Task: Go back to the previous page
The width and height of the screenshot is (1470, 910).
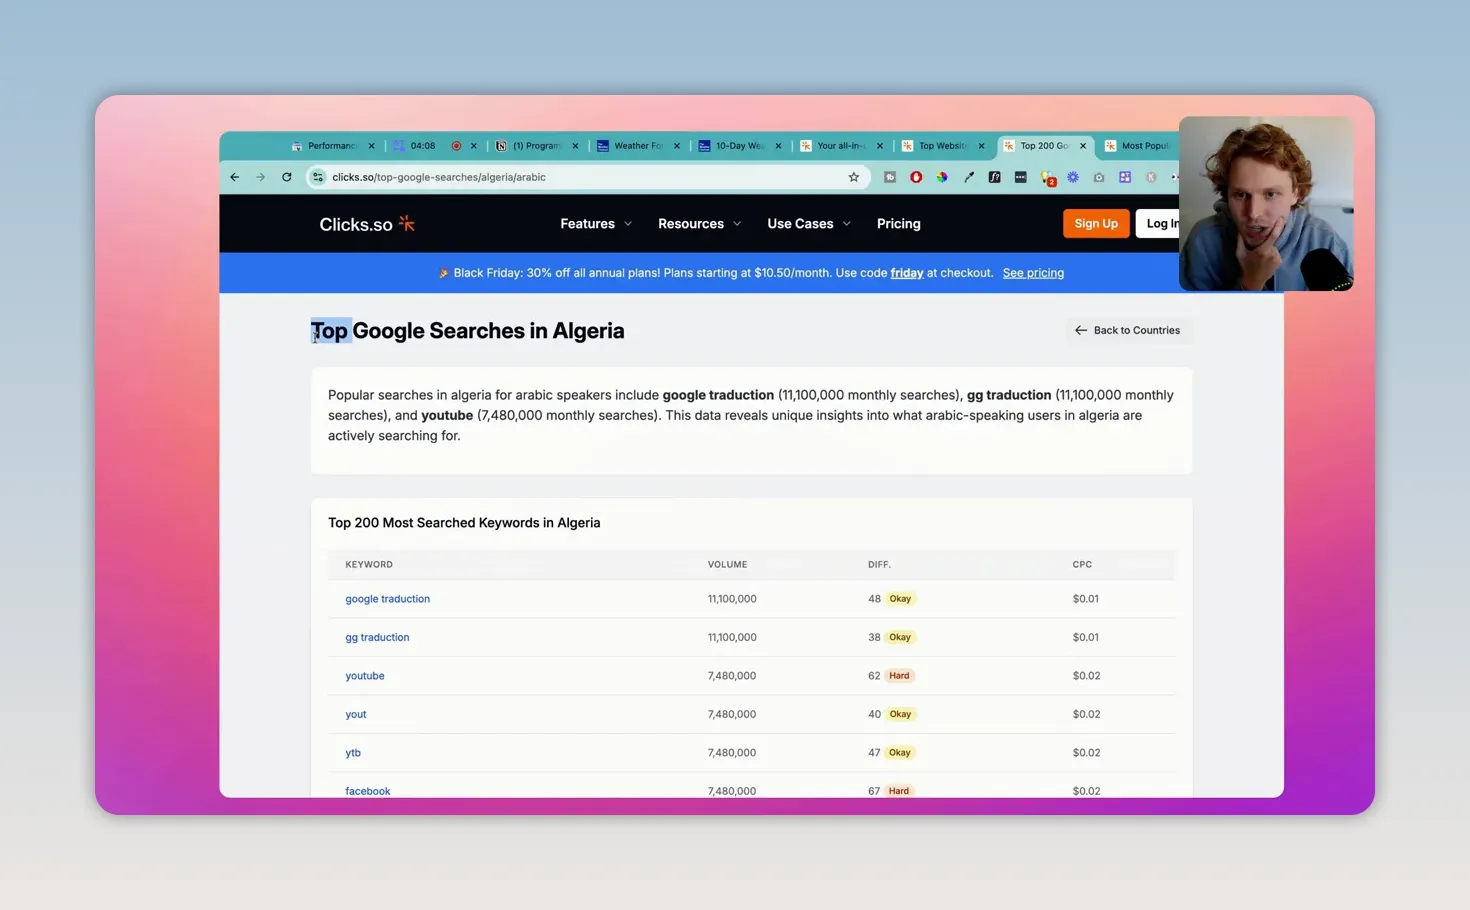Action: point(235,177)
